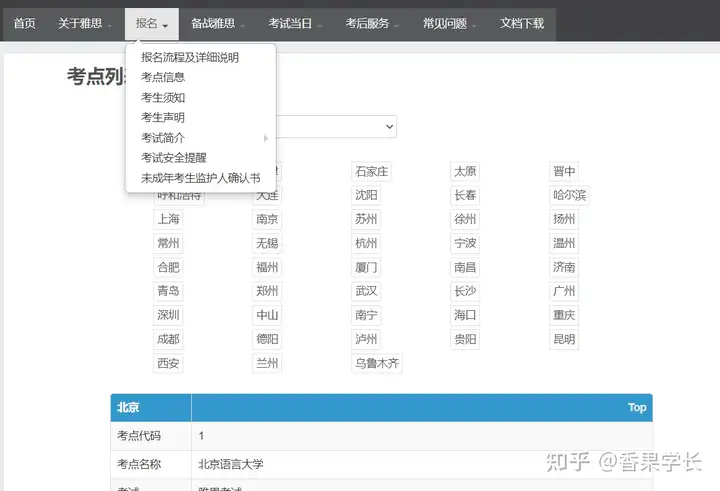
Task: Click the 南京 city link
Action: 267,219
